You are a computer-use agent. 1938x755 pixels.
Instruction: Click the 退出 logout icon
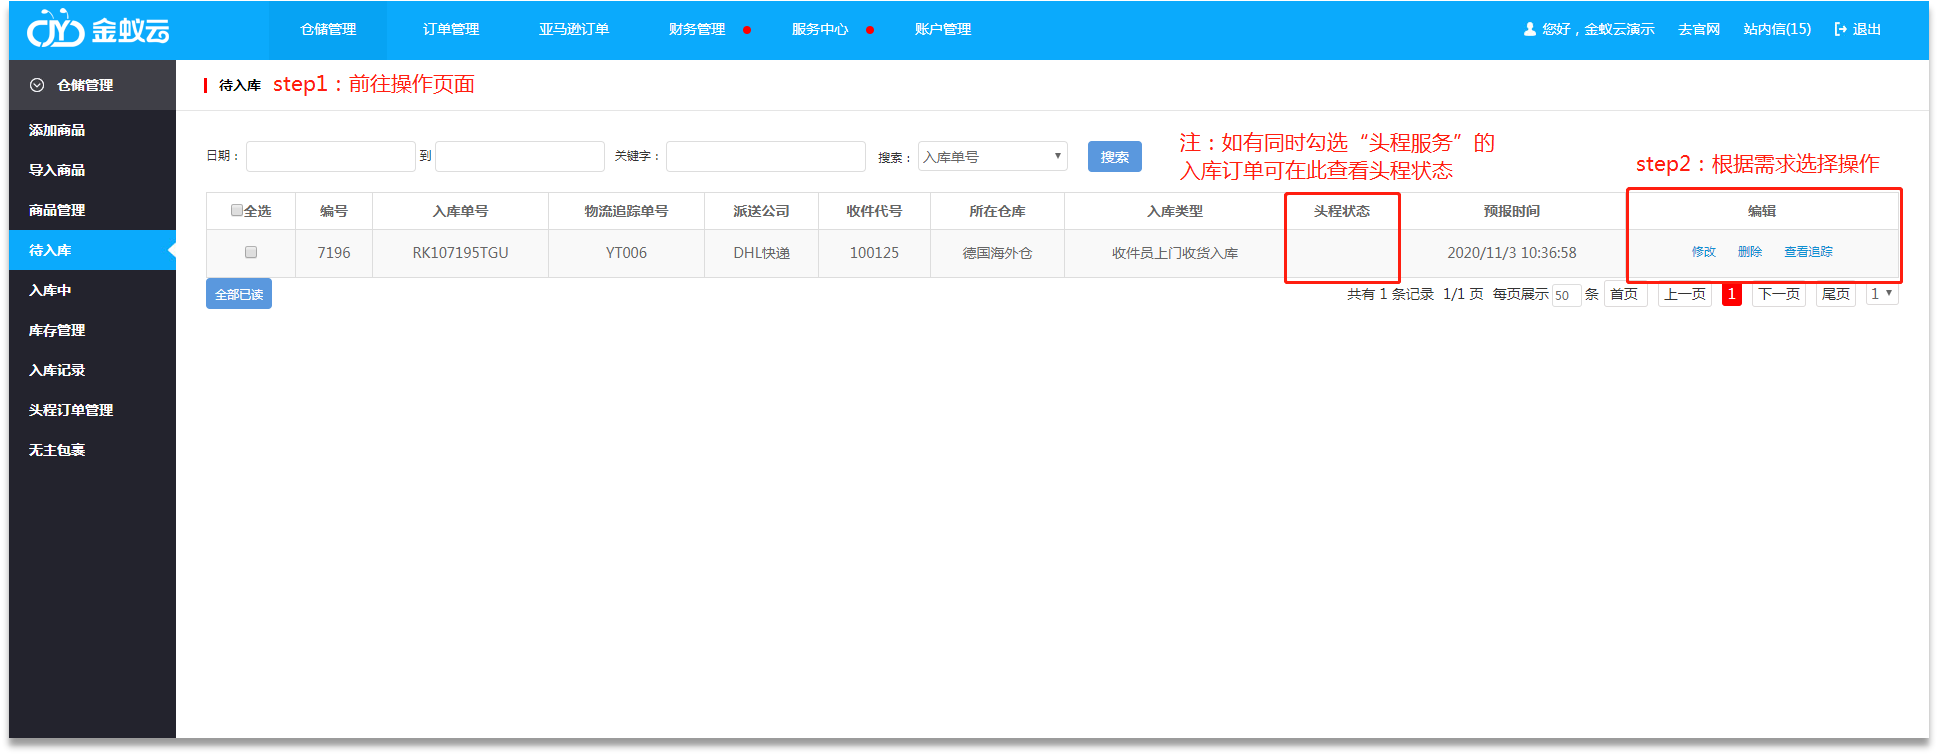[1840, 29]
